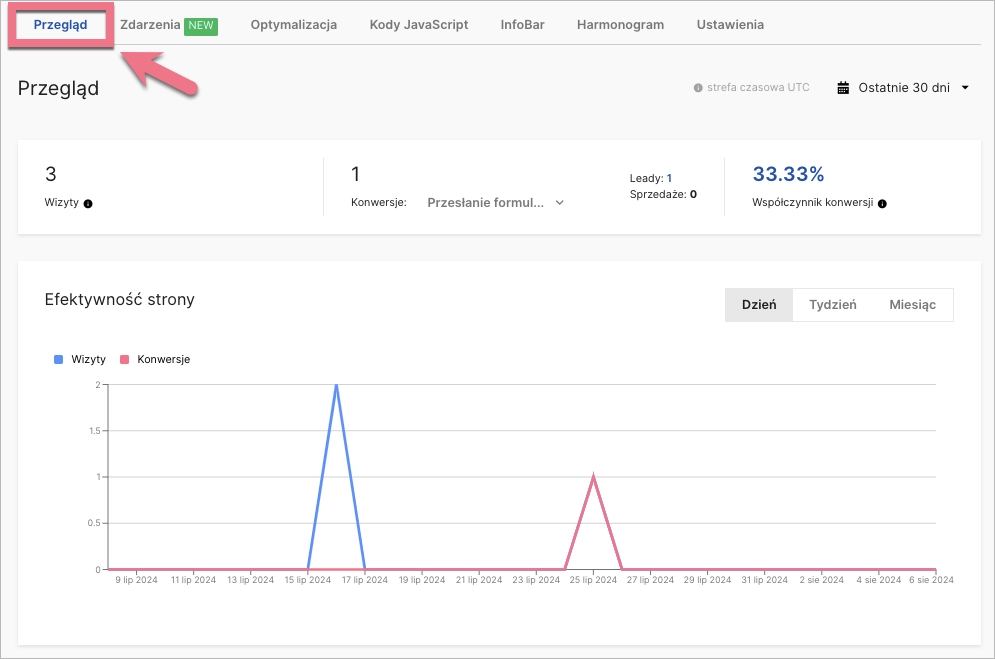Click the info icon next to Wizyty
This screenshot has width=995, height=659.
pyautogui.click(x=90, y=204)
